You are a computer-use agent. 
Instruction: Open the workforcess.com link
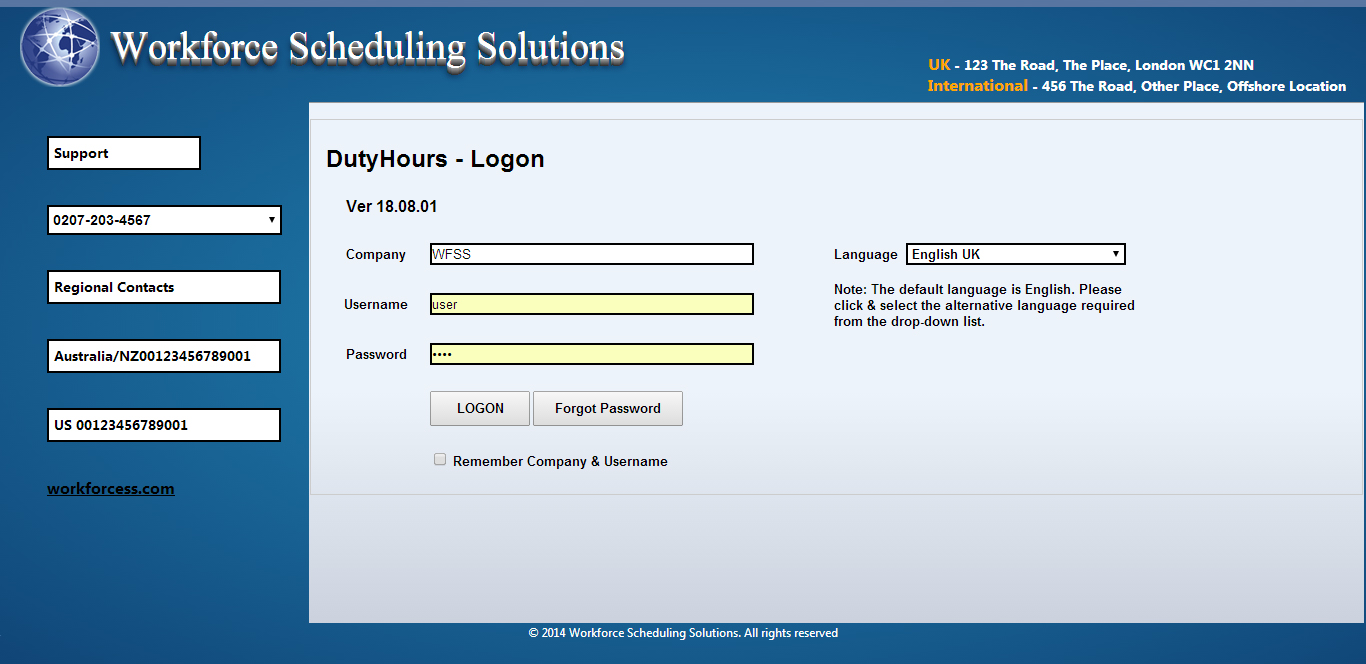coord(111,489)
